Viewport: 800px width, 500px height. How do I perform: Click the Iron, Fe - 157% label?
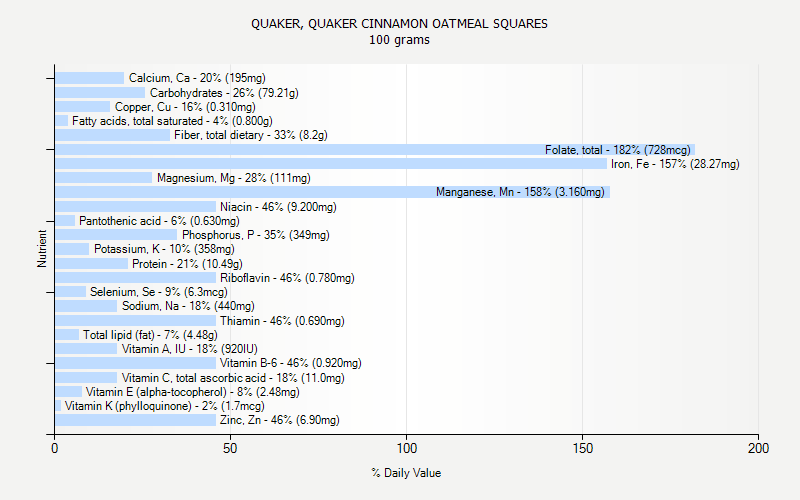click(x=675, y=164)
